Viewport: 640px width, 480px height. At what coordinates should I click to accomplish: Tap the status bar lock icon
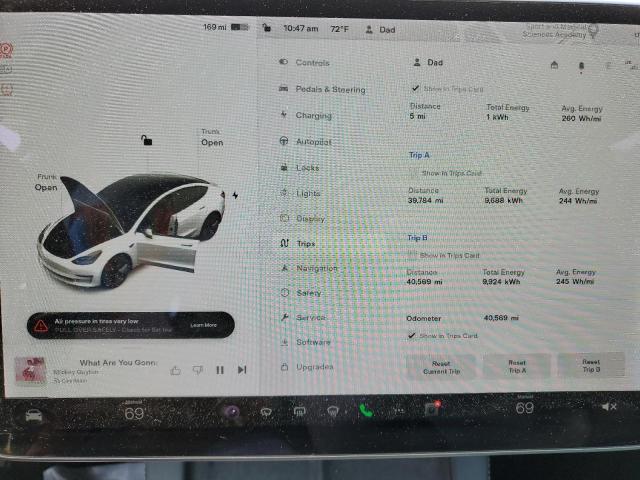pyautogui.click(x=266, y=28)
